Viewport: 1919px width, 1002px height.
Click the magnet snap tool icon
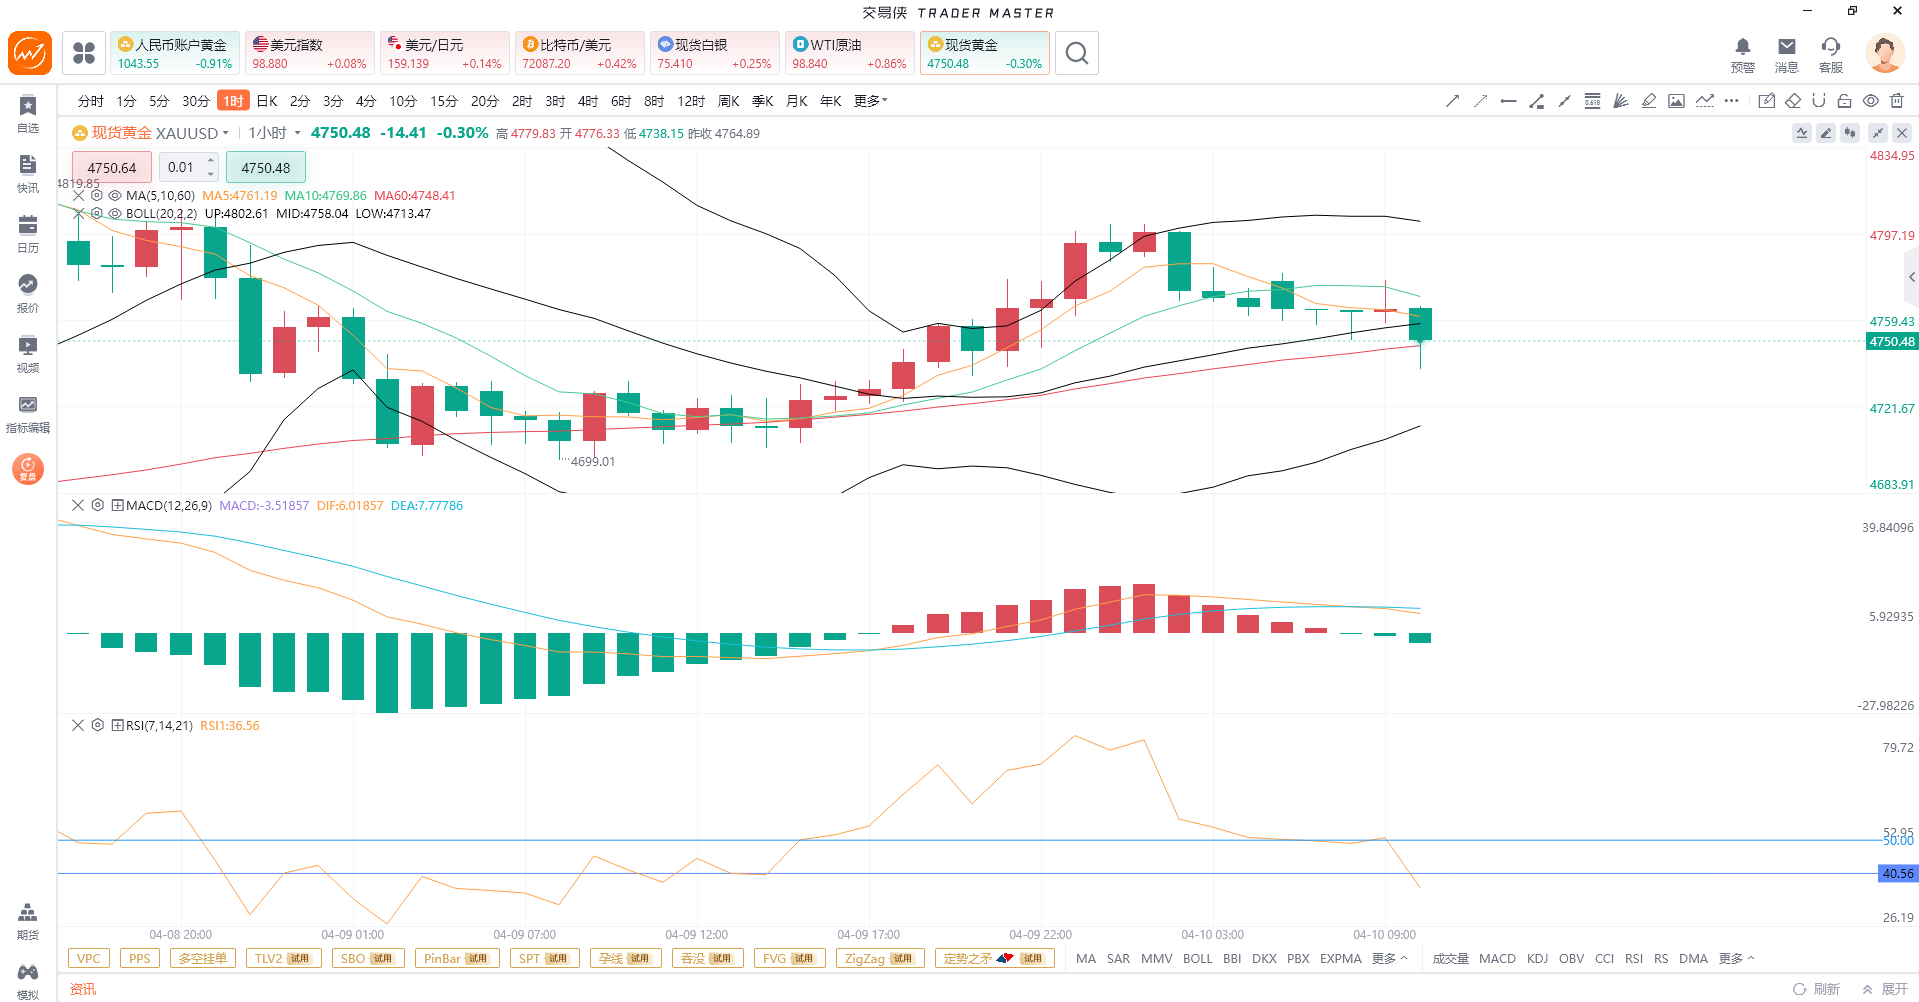(x=1819, y=101)
